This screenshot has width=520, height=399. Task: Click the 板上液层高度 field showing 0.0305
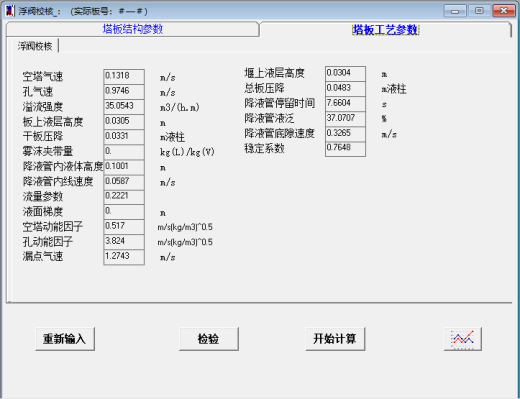[x=124, y=122]
